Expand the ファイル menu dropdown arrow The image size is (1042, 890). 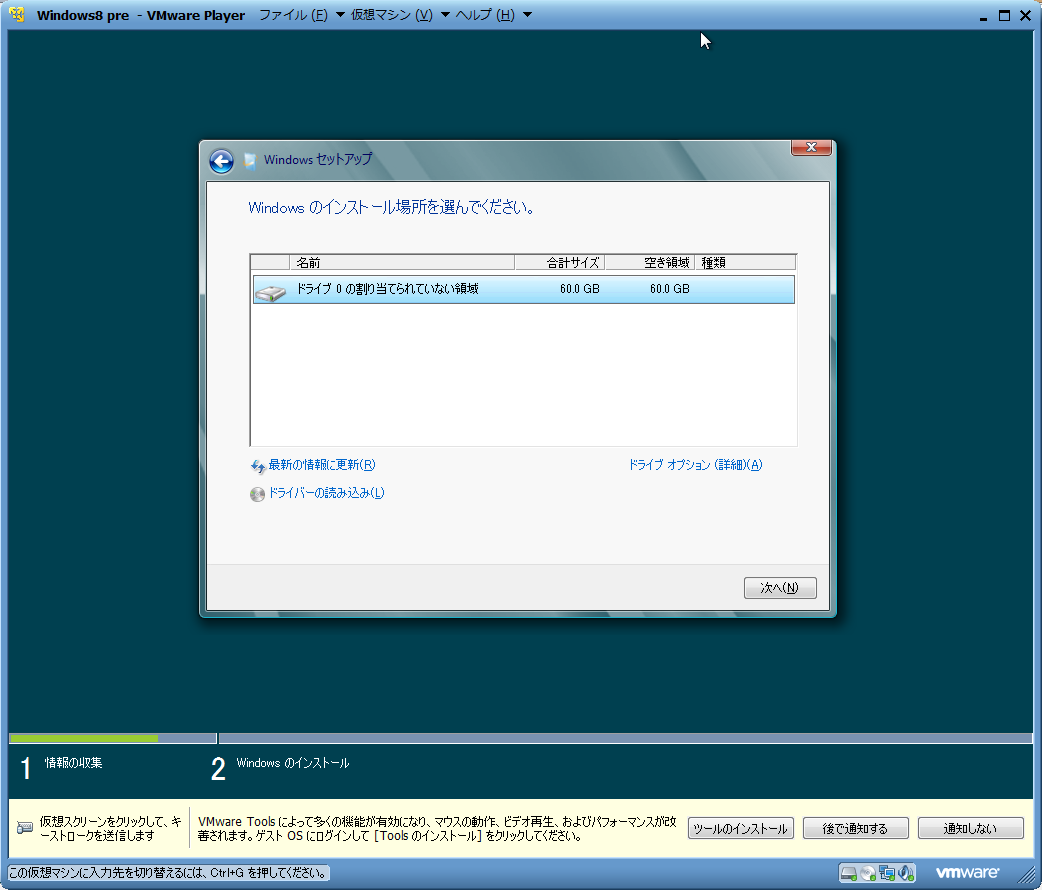tap(340, 15)
